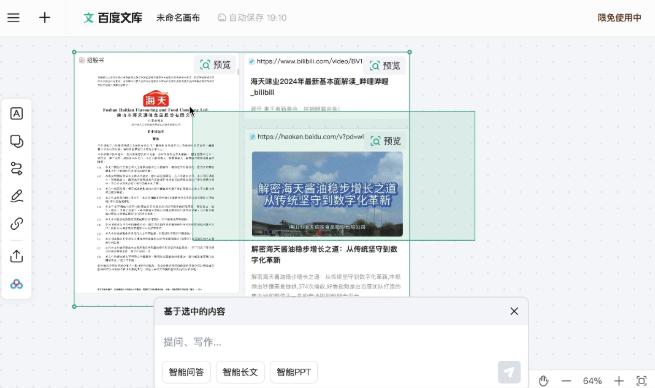Select the connector flow tool
Image resolution: width=655 pixels, height=388 pixels.
[16, 169]
